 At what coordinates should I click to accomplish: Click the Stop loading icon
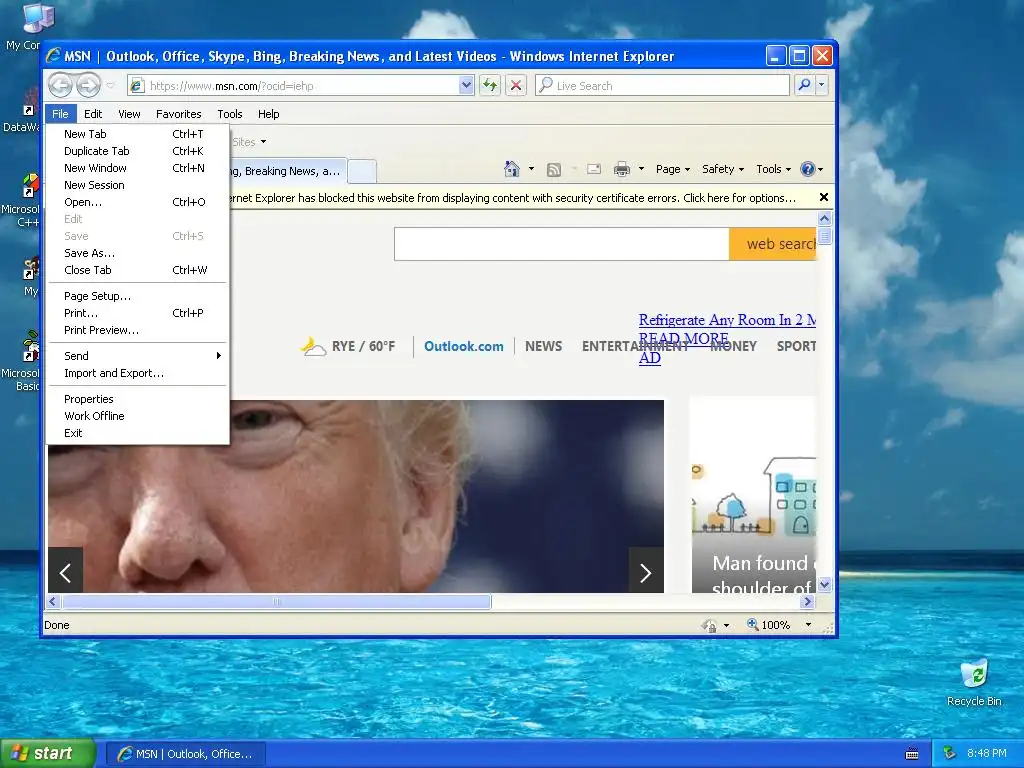pyautogui.click(x=516, y=86)
